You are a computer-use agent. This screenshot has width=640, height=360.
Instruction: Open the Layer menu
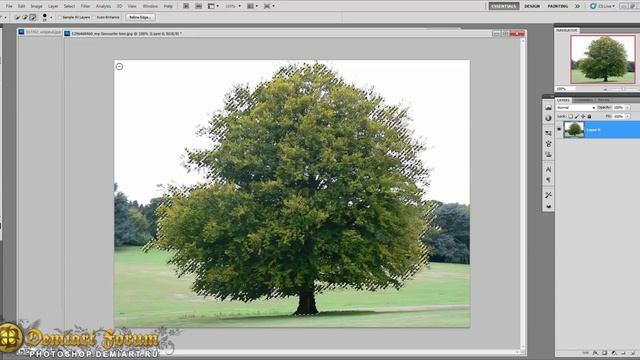53,6
